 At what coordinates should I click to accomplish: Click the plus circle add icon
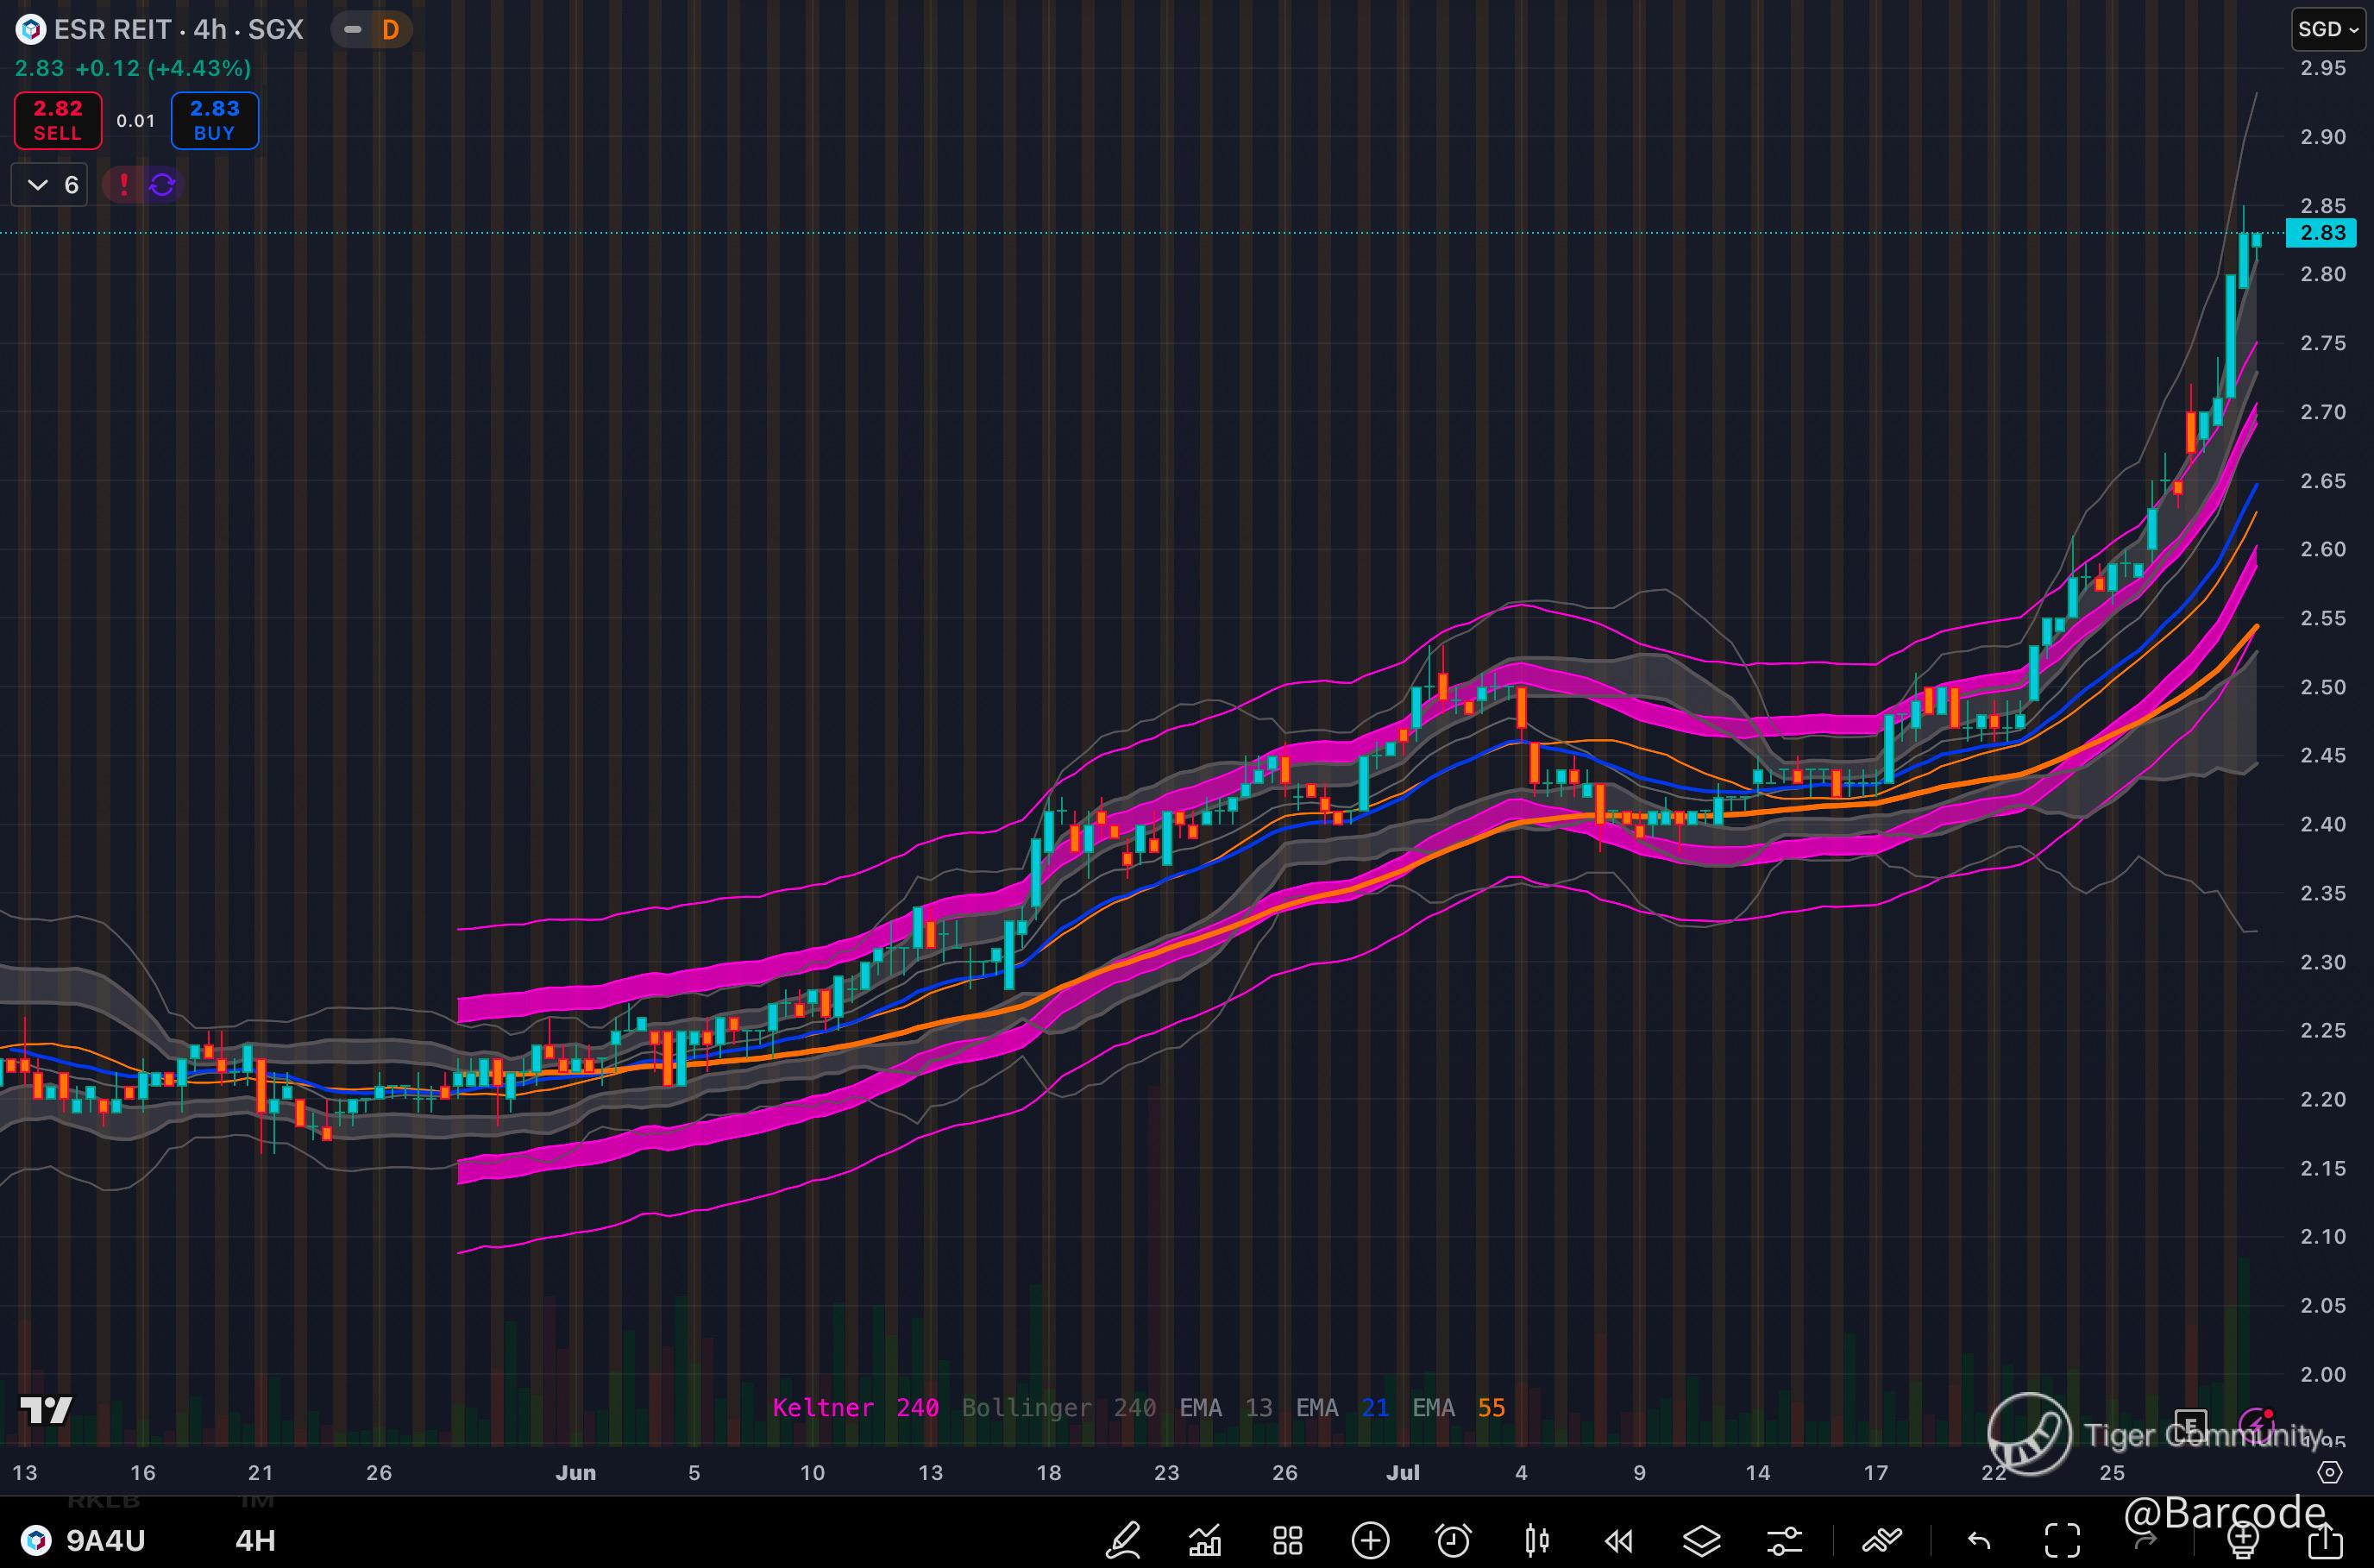pyautogui.click(x=1370, y=1540)
